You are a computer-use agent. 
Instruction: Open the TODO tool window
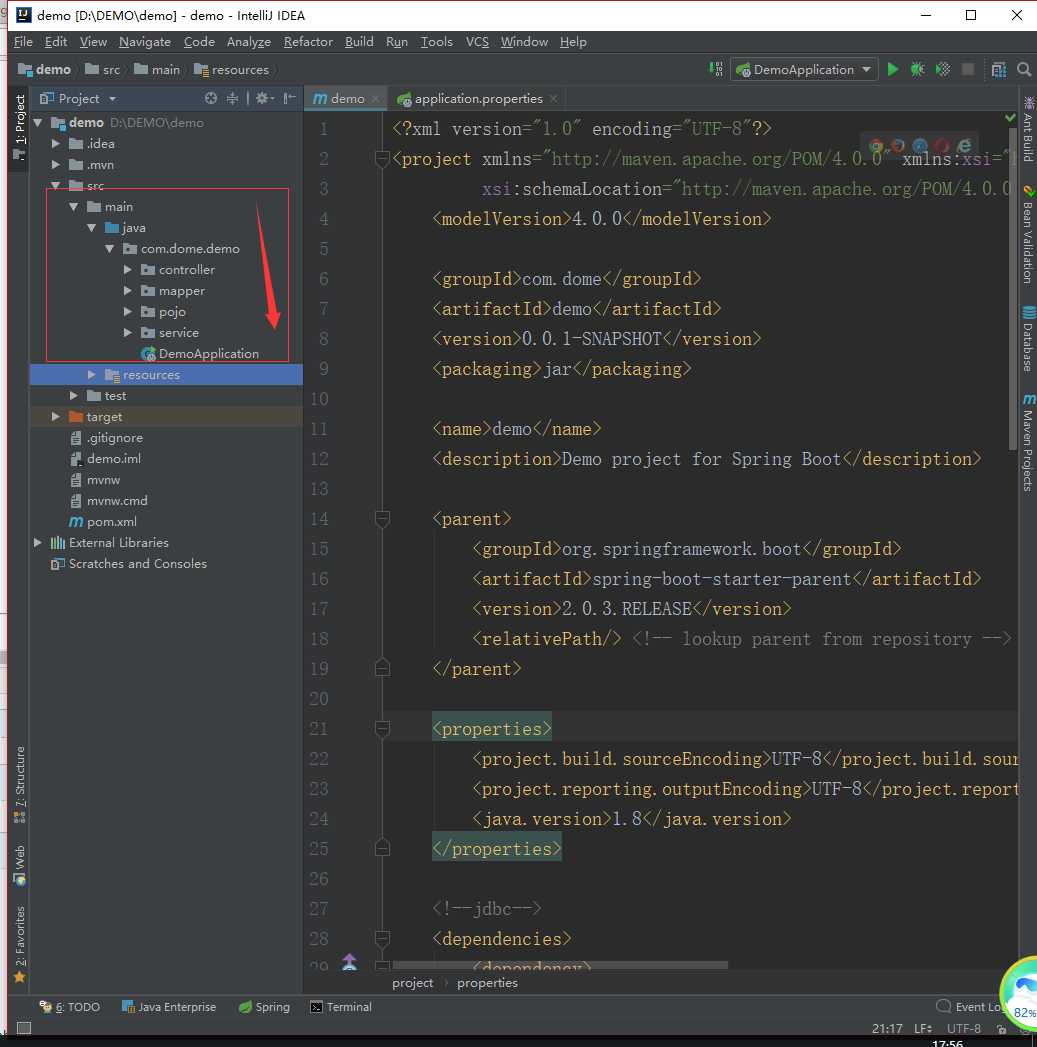pos(70,1007)
